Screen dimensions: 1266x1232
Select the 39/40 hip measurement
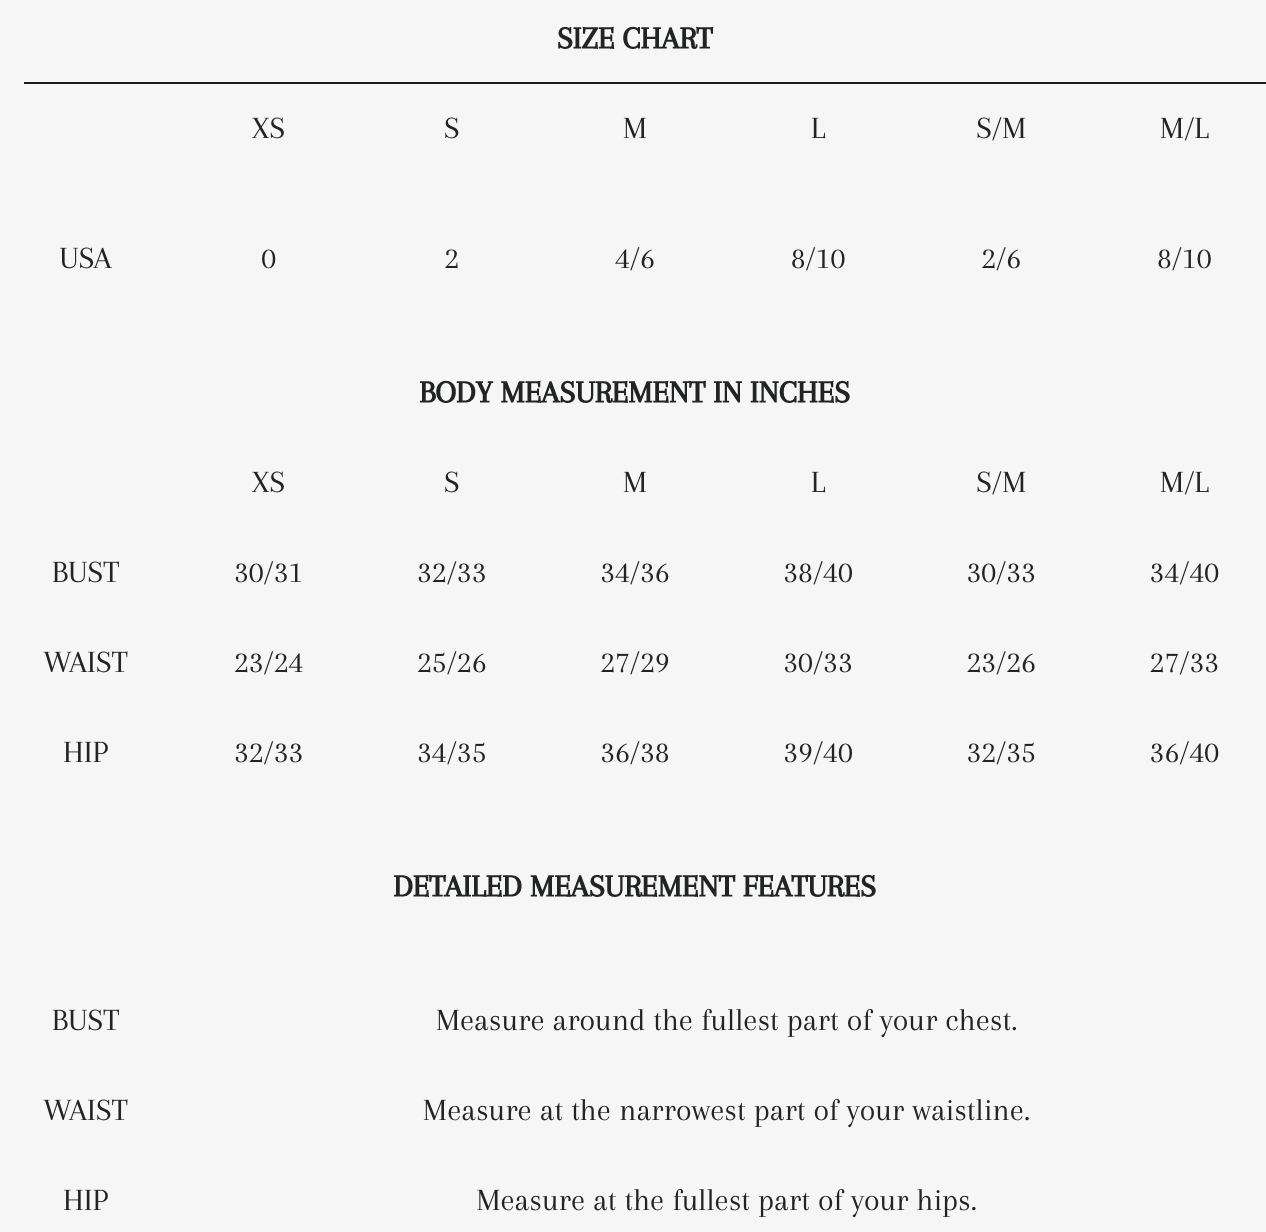pos(817,753)
